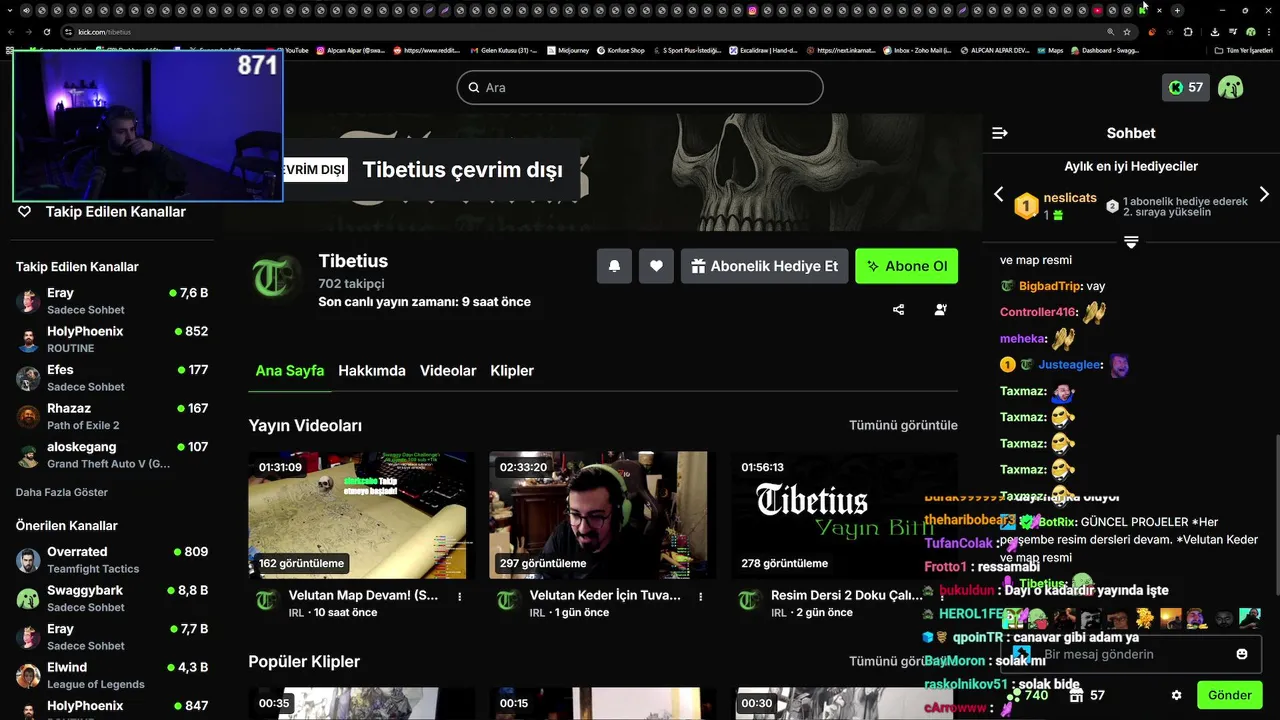Open the Tüm Yer İşaretleri folder

pos(1244,50)
